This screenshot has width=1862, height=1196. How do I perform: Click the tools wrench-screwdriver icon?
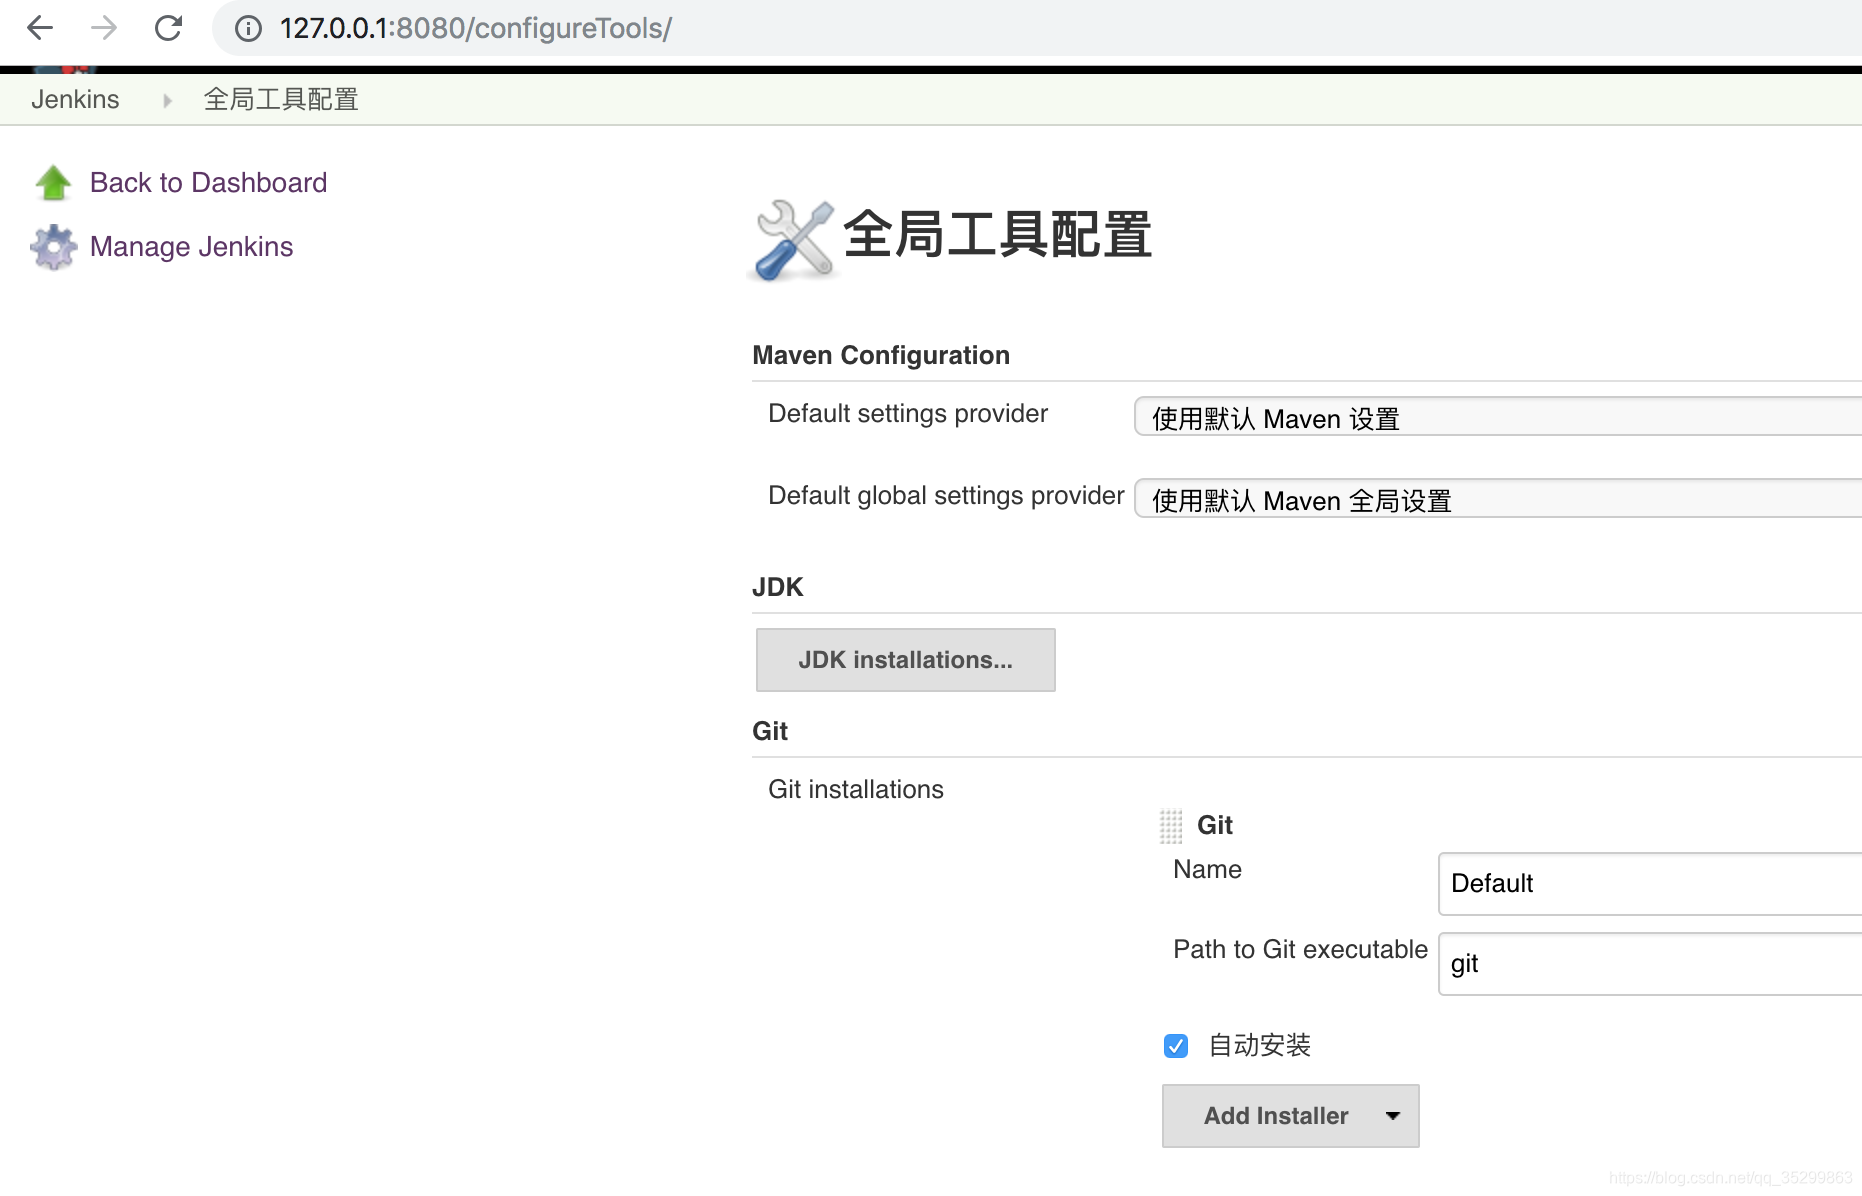[794, 240]
